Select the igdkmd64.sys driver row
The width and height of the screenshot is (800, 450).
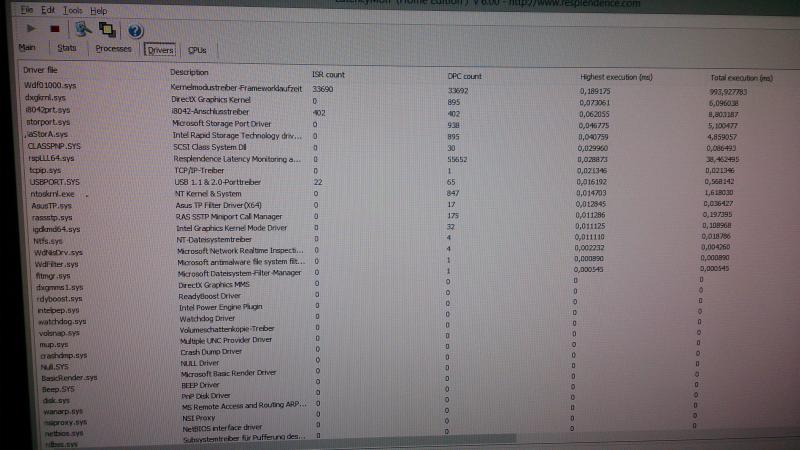click(x=57, y=229)
